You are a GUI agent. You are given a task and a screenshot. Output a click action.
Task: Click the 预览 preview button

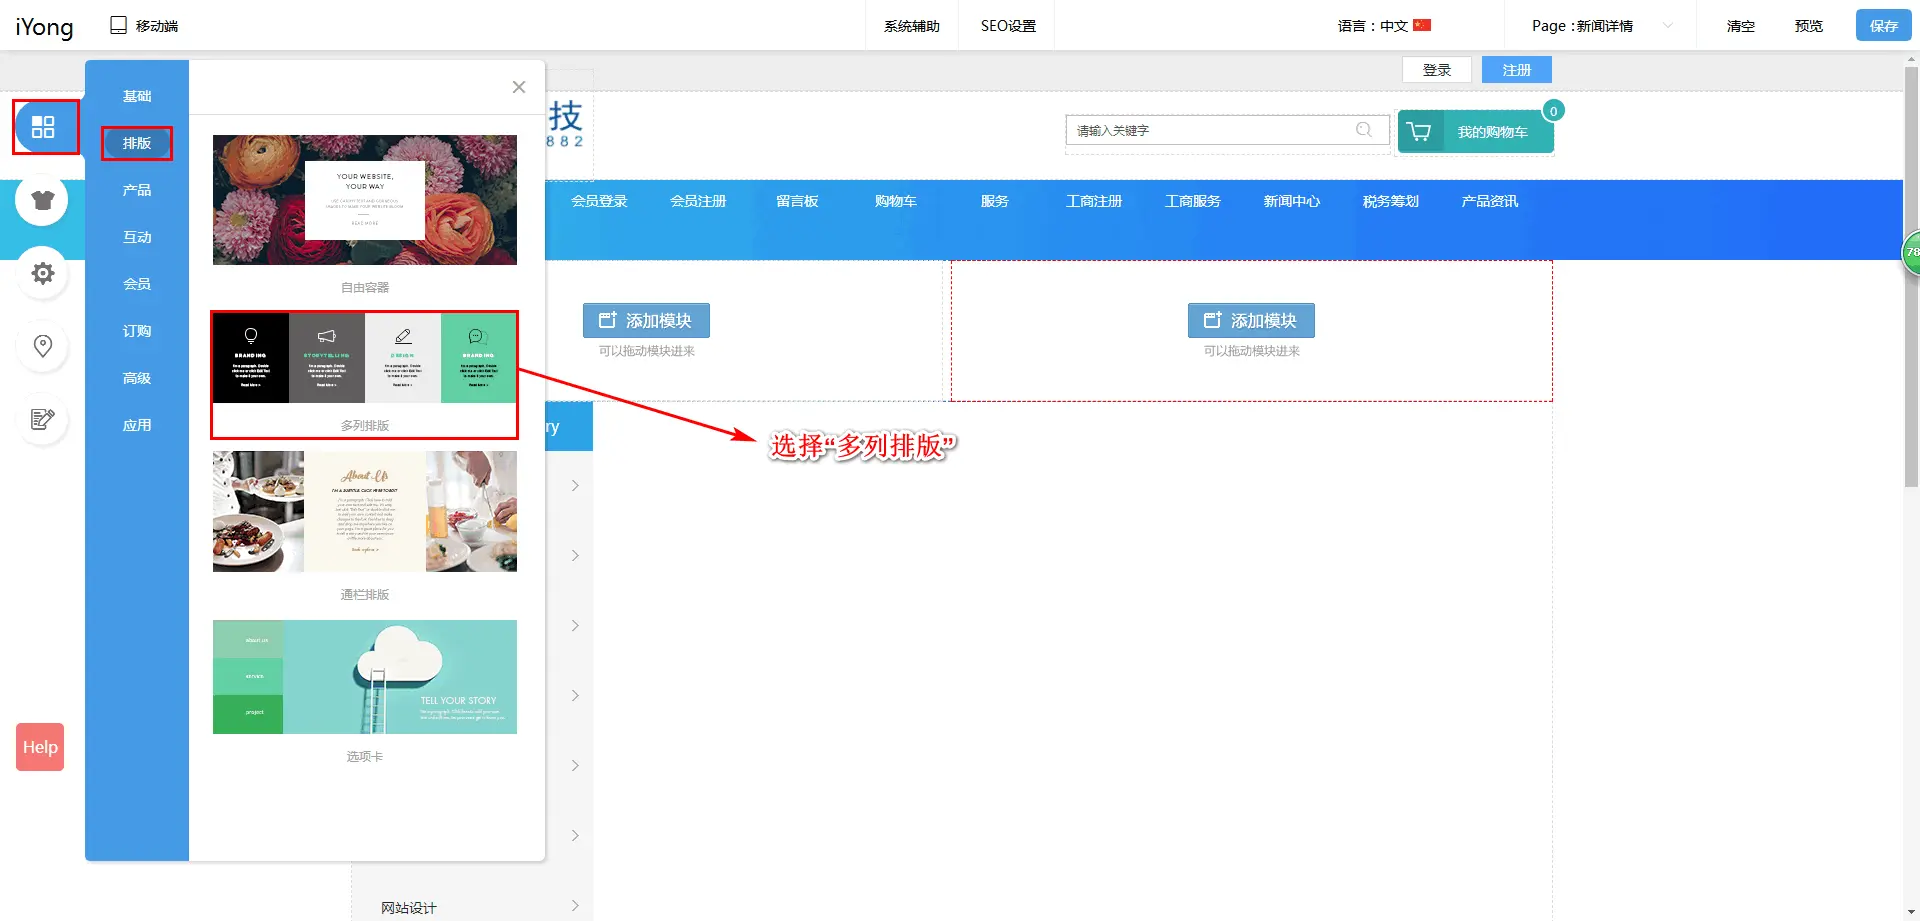(1808, 26)
